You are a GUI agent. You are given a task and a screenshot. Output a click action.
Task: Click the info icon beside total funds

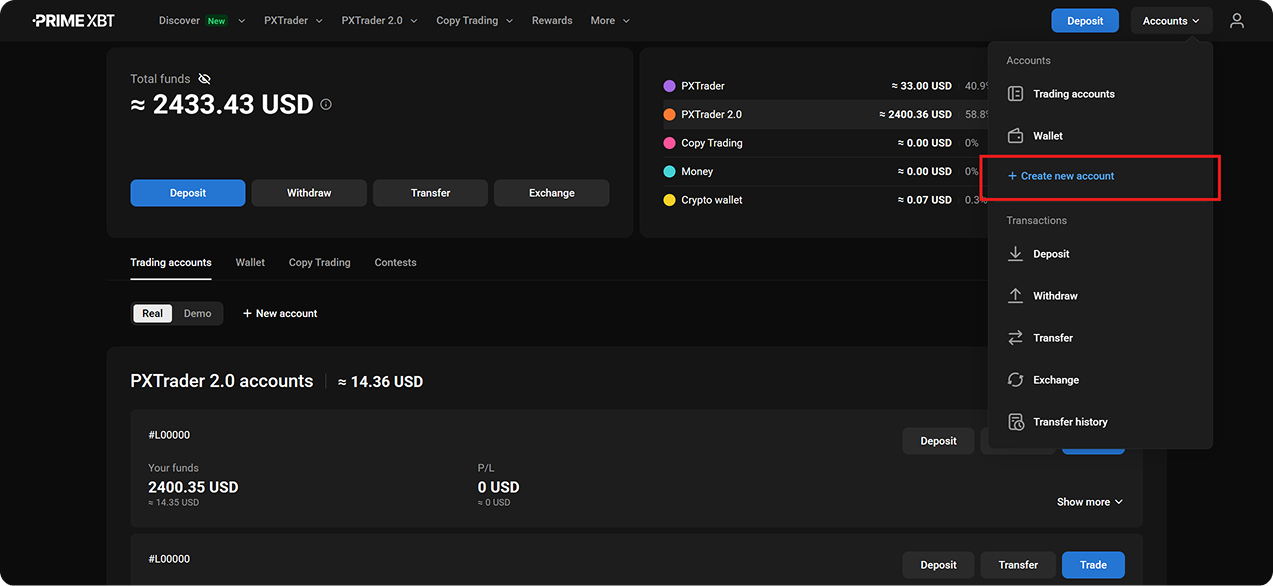326,103
